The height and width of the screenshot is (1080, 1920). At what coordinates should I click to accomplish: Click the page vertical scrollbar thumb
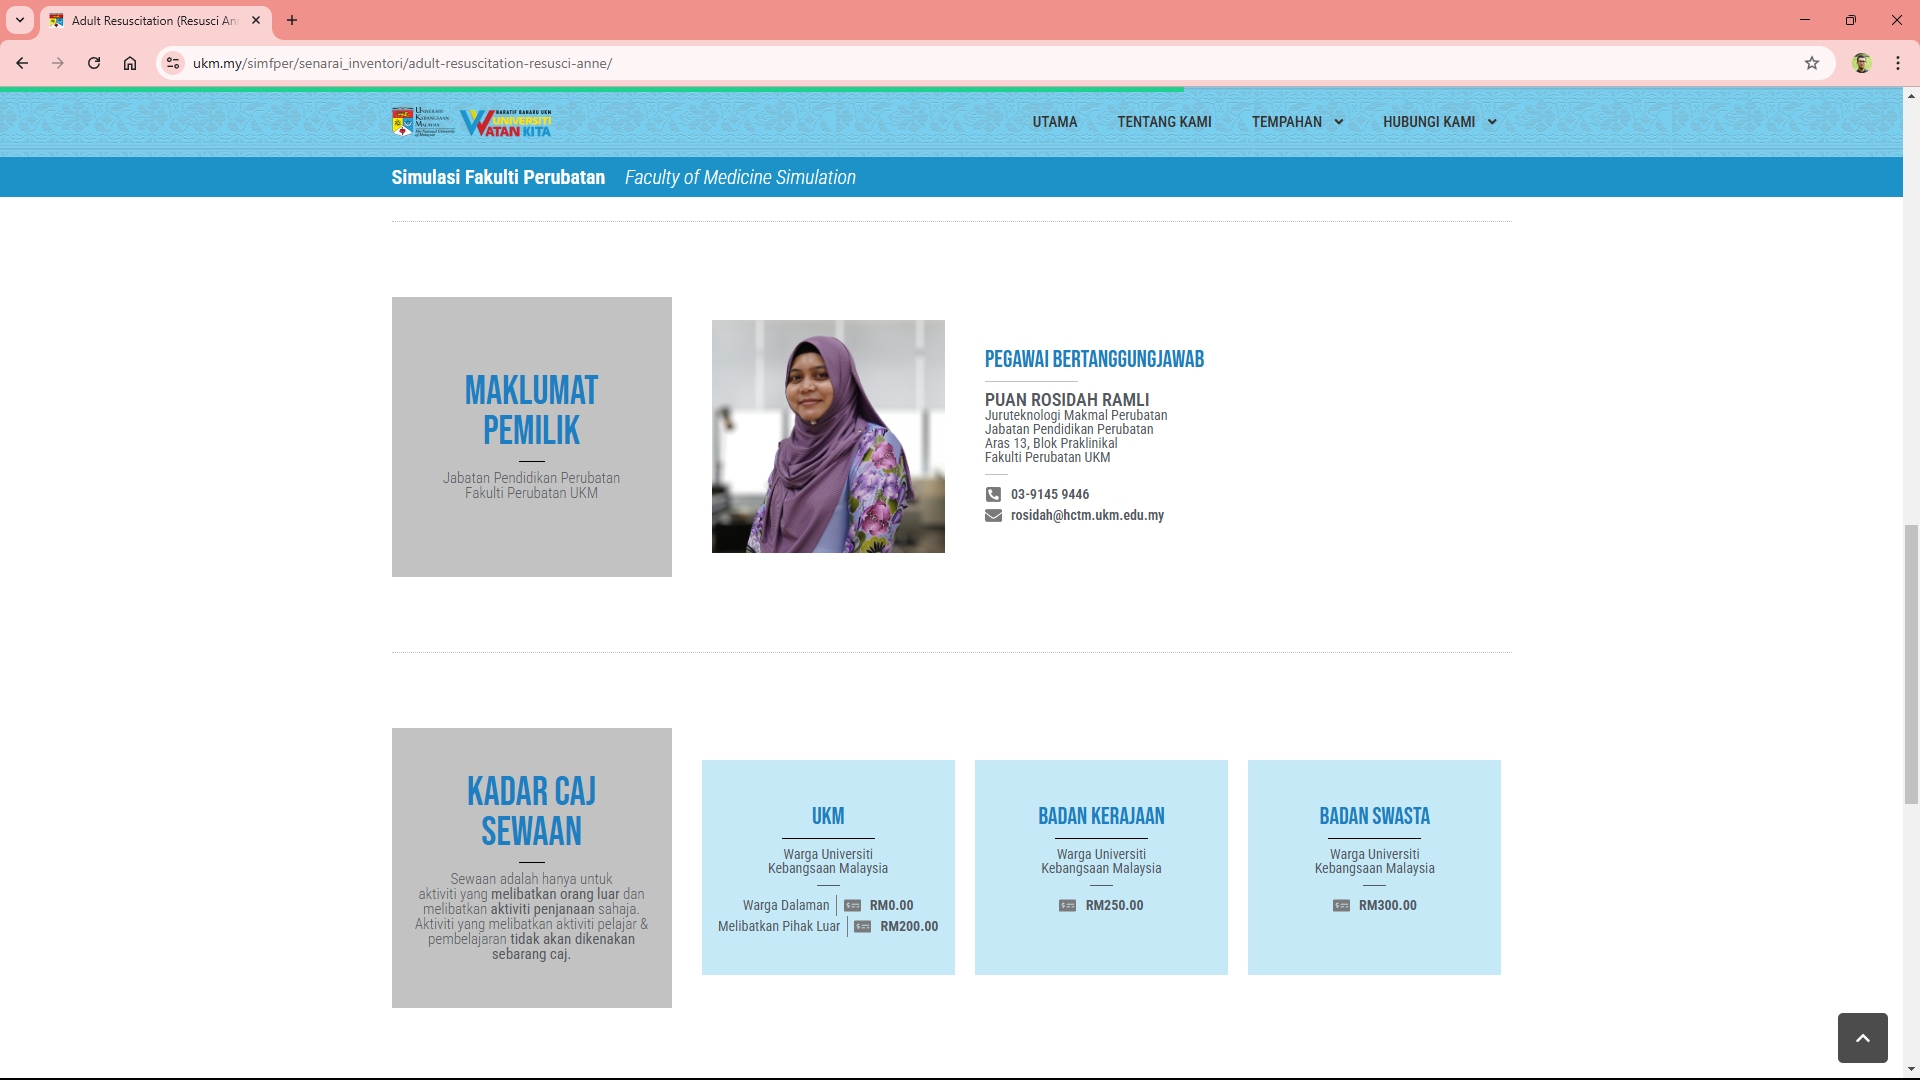point(1911,662)
